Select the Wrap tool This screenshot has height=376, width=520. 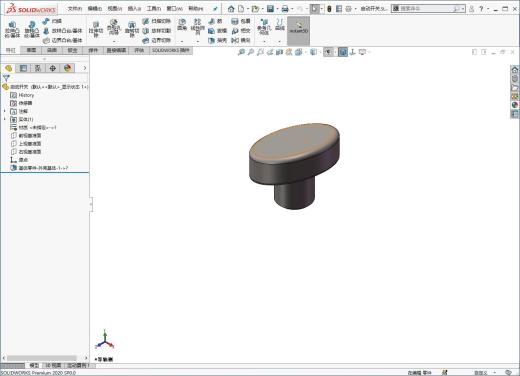pyautogui.click(x=241, y=21)
